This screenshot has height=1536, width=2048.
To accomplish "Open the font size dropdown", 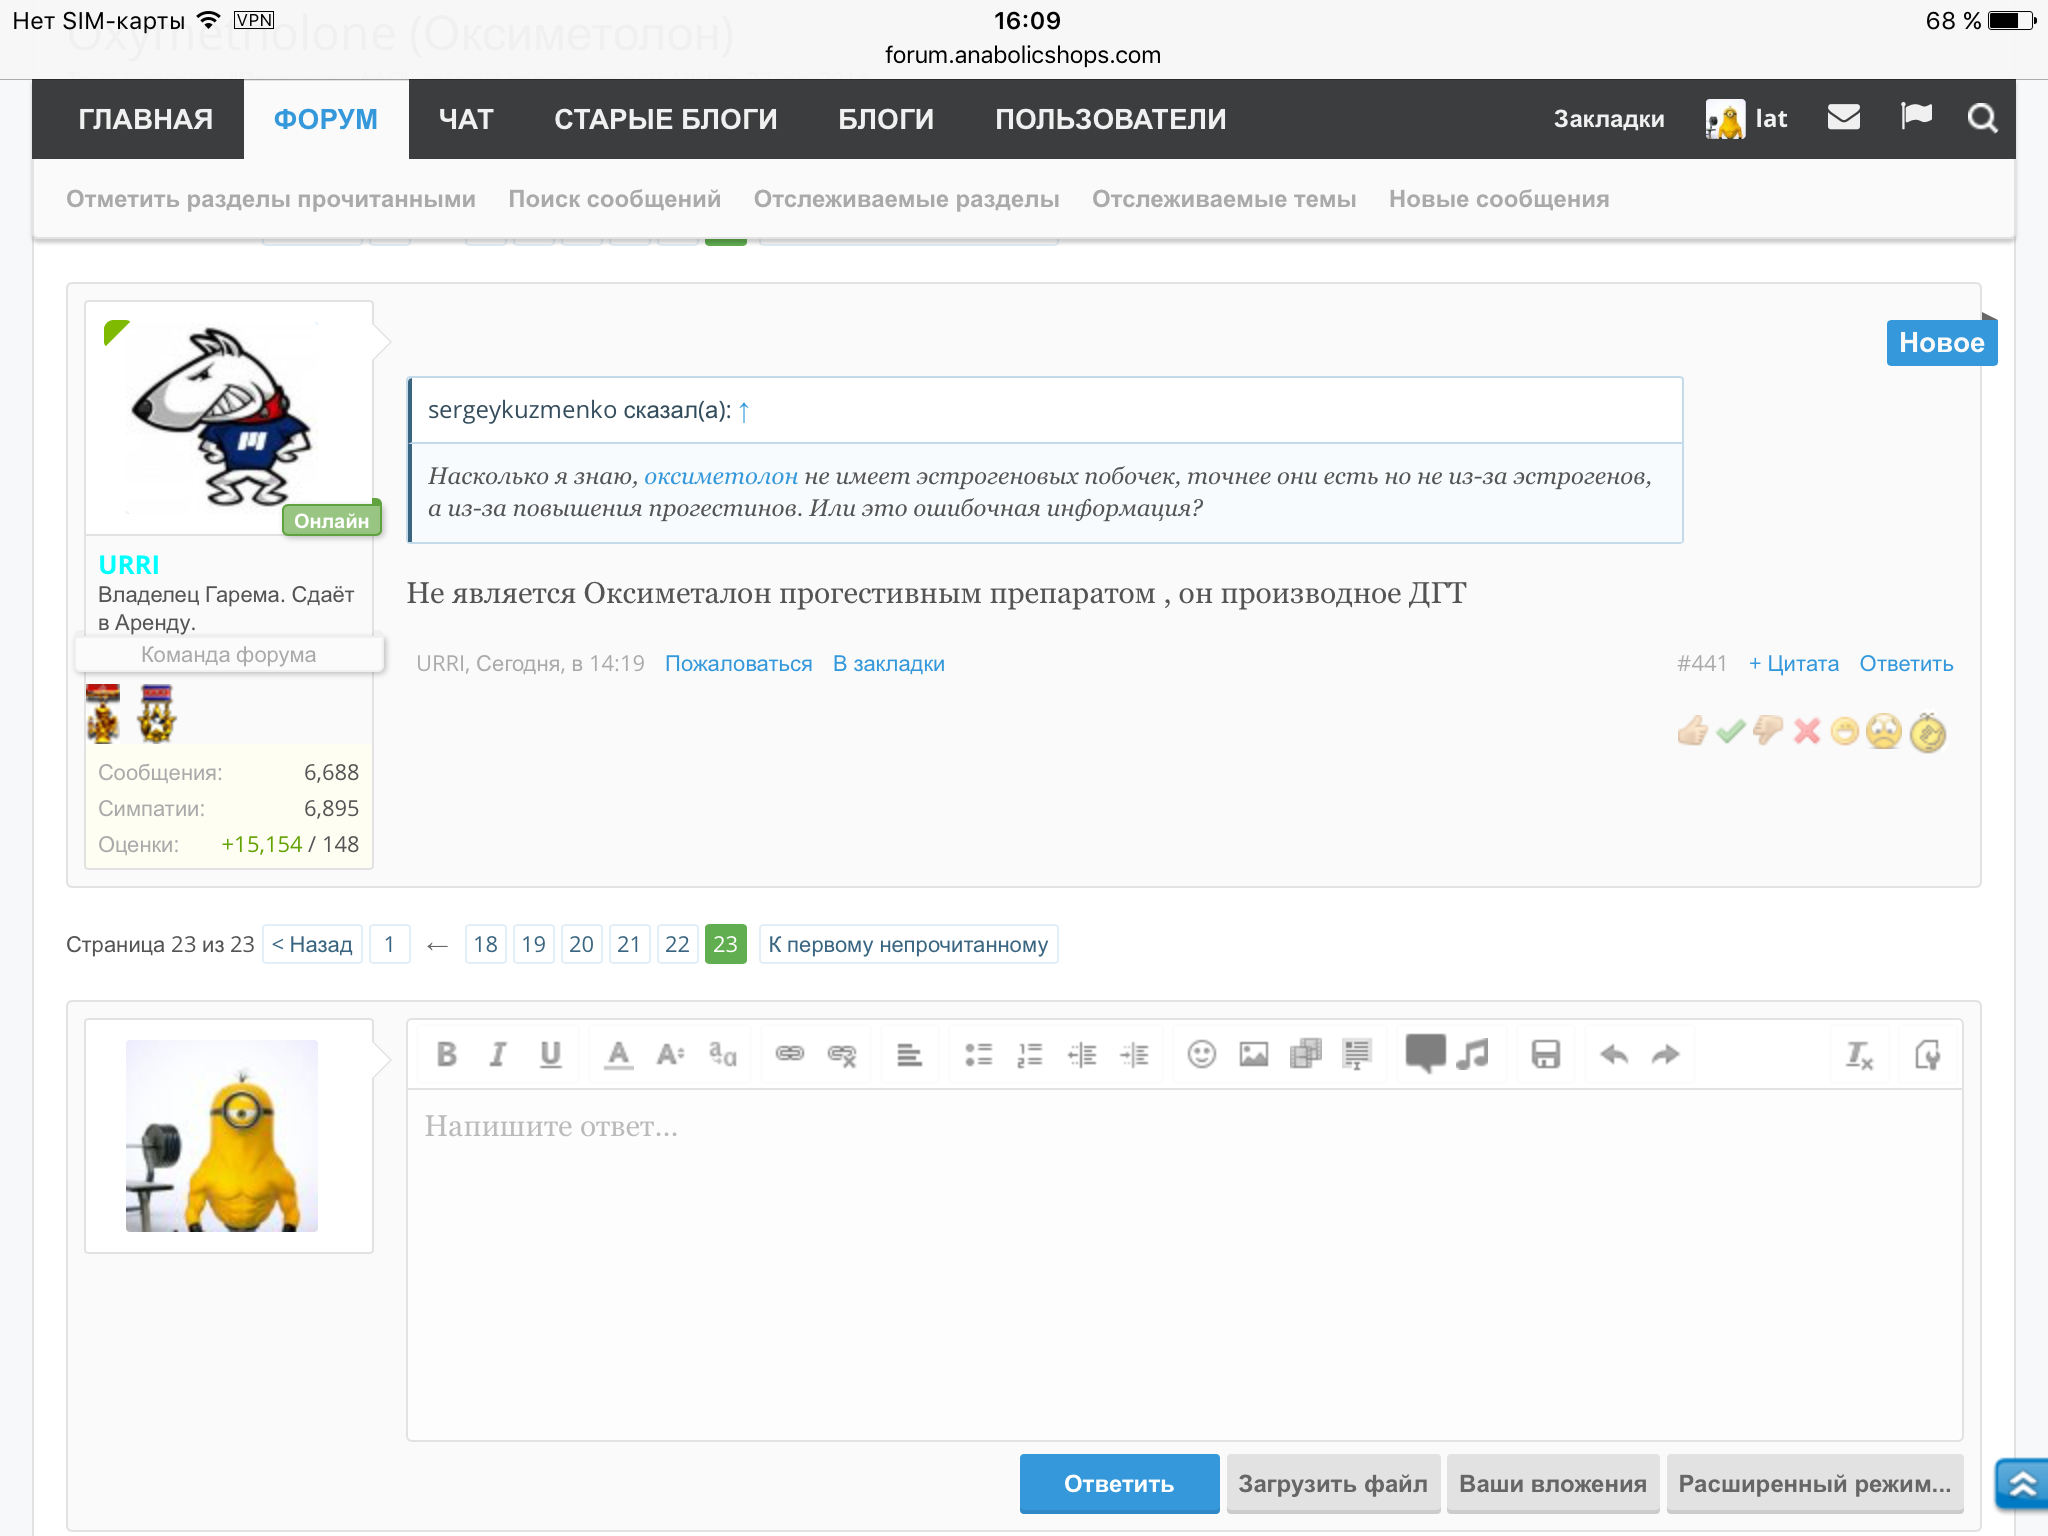I will click(670, 1054).
